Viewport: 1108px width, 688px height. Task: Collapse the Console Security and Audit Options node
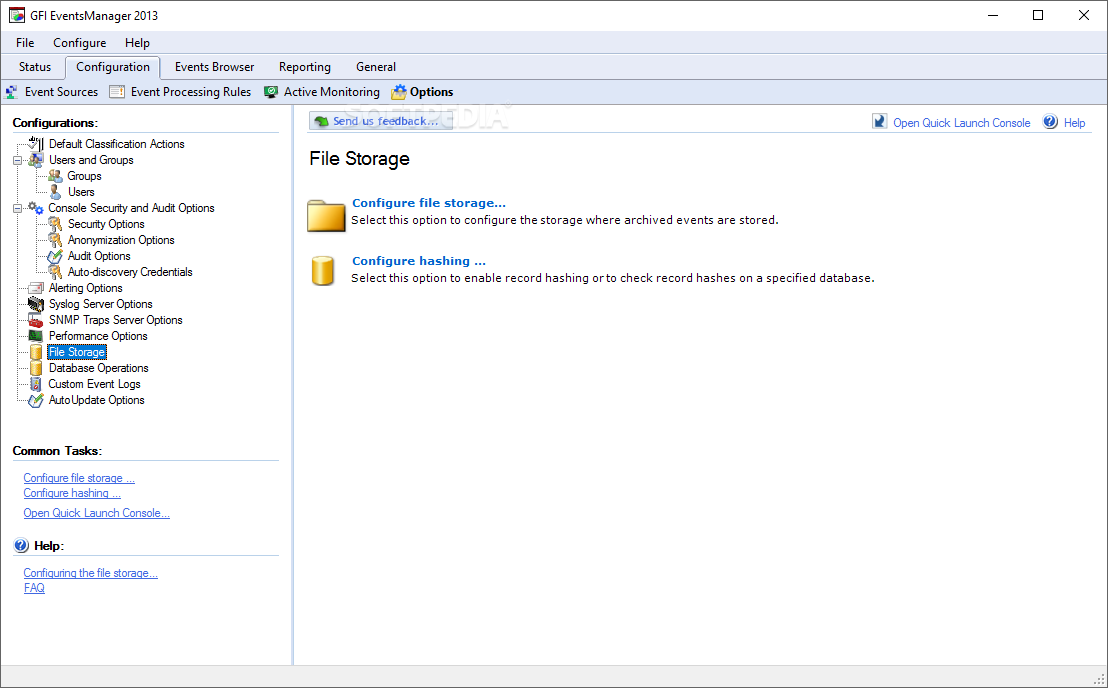point(18,208)
